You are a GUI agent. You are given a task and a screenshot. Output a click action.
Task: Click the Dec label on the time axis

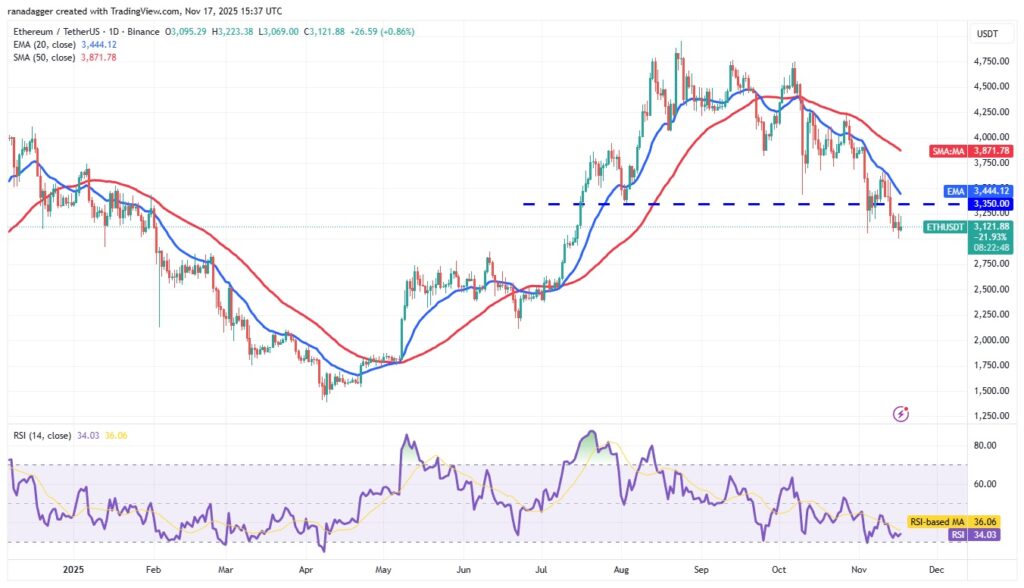click(935, 568)
